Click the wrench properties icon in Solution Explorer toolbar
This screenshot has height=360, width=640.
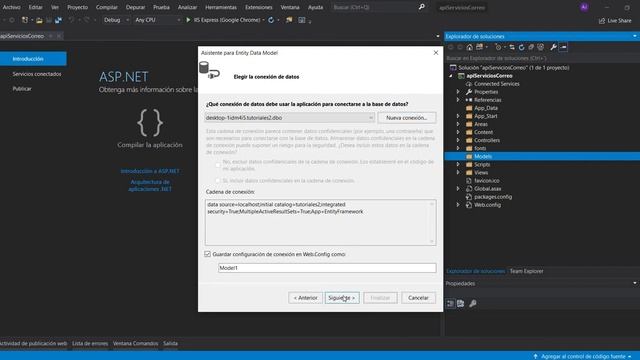[553, 47]
